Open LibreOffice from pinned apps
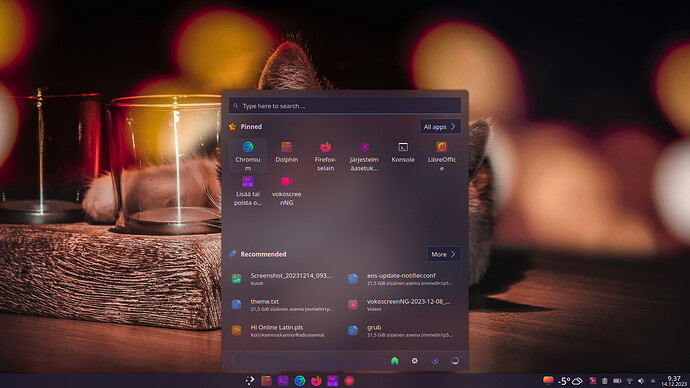Viewport: 690px width, 388px height. pyautogui.click(x=442, y=155)
